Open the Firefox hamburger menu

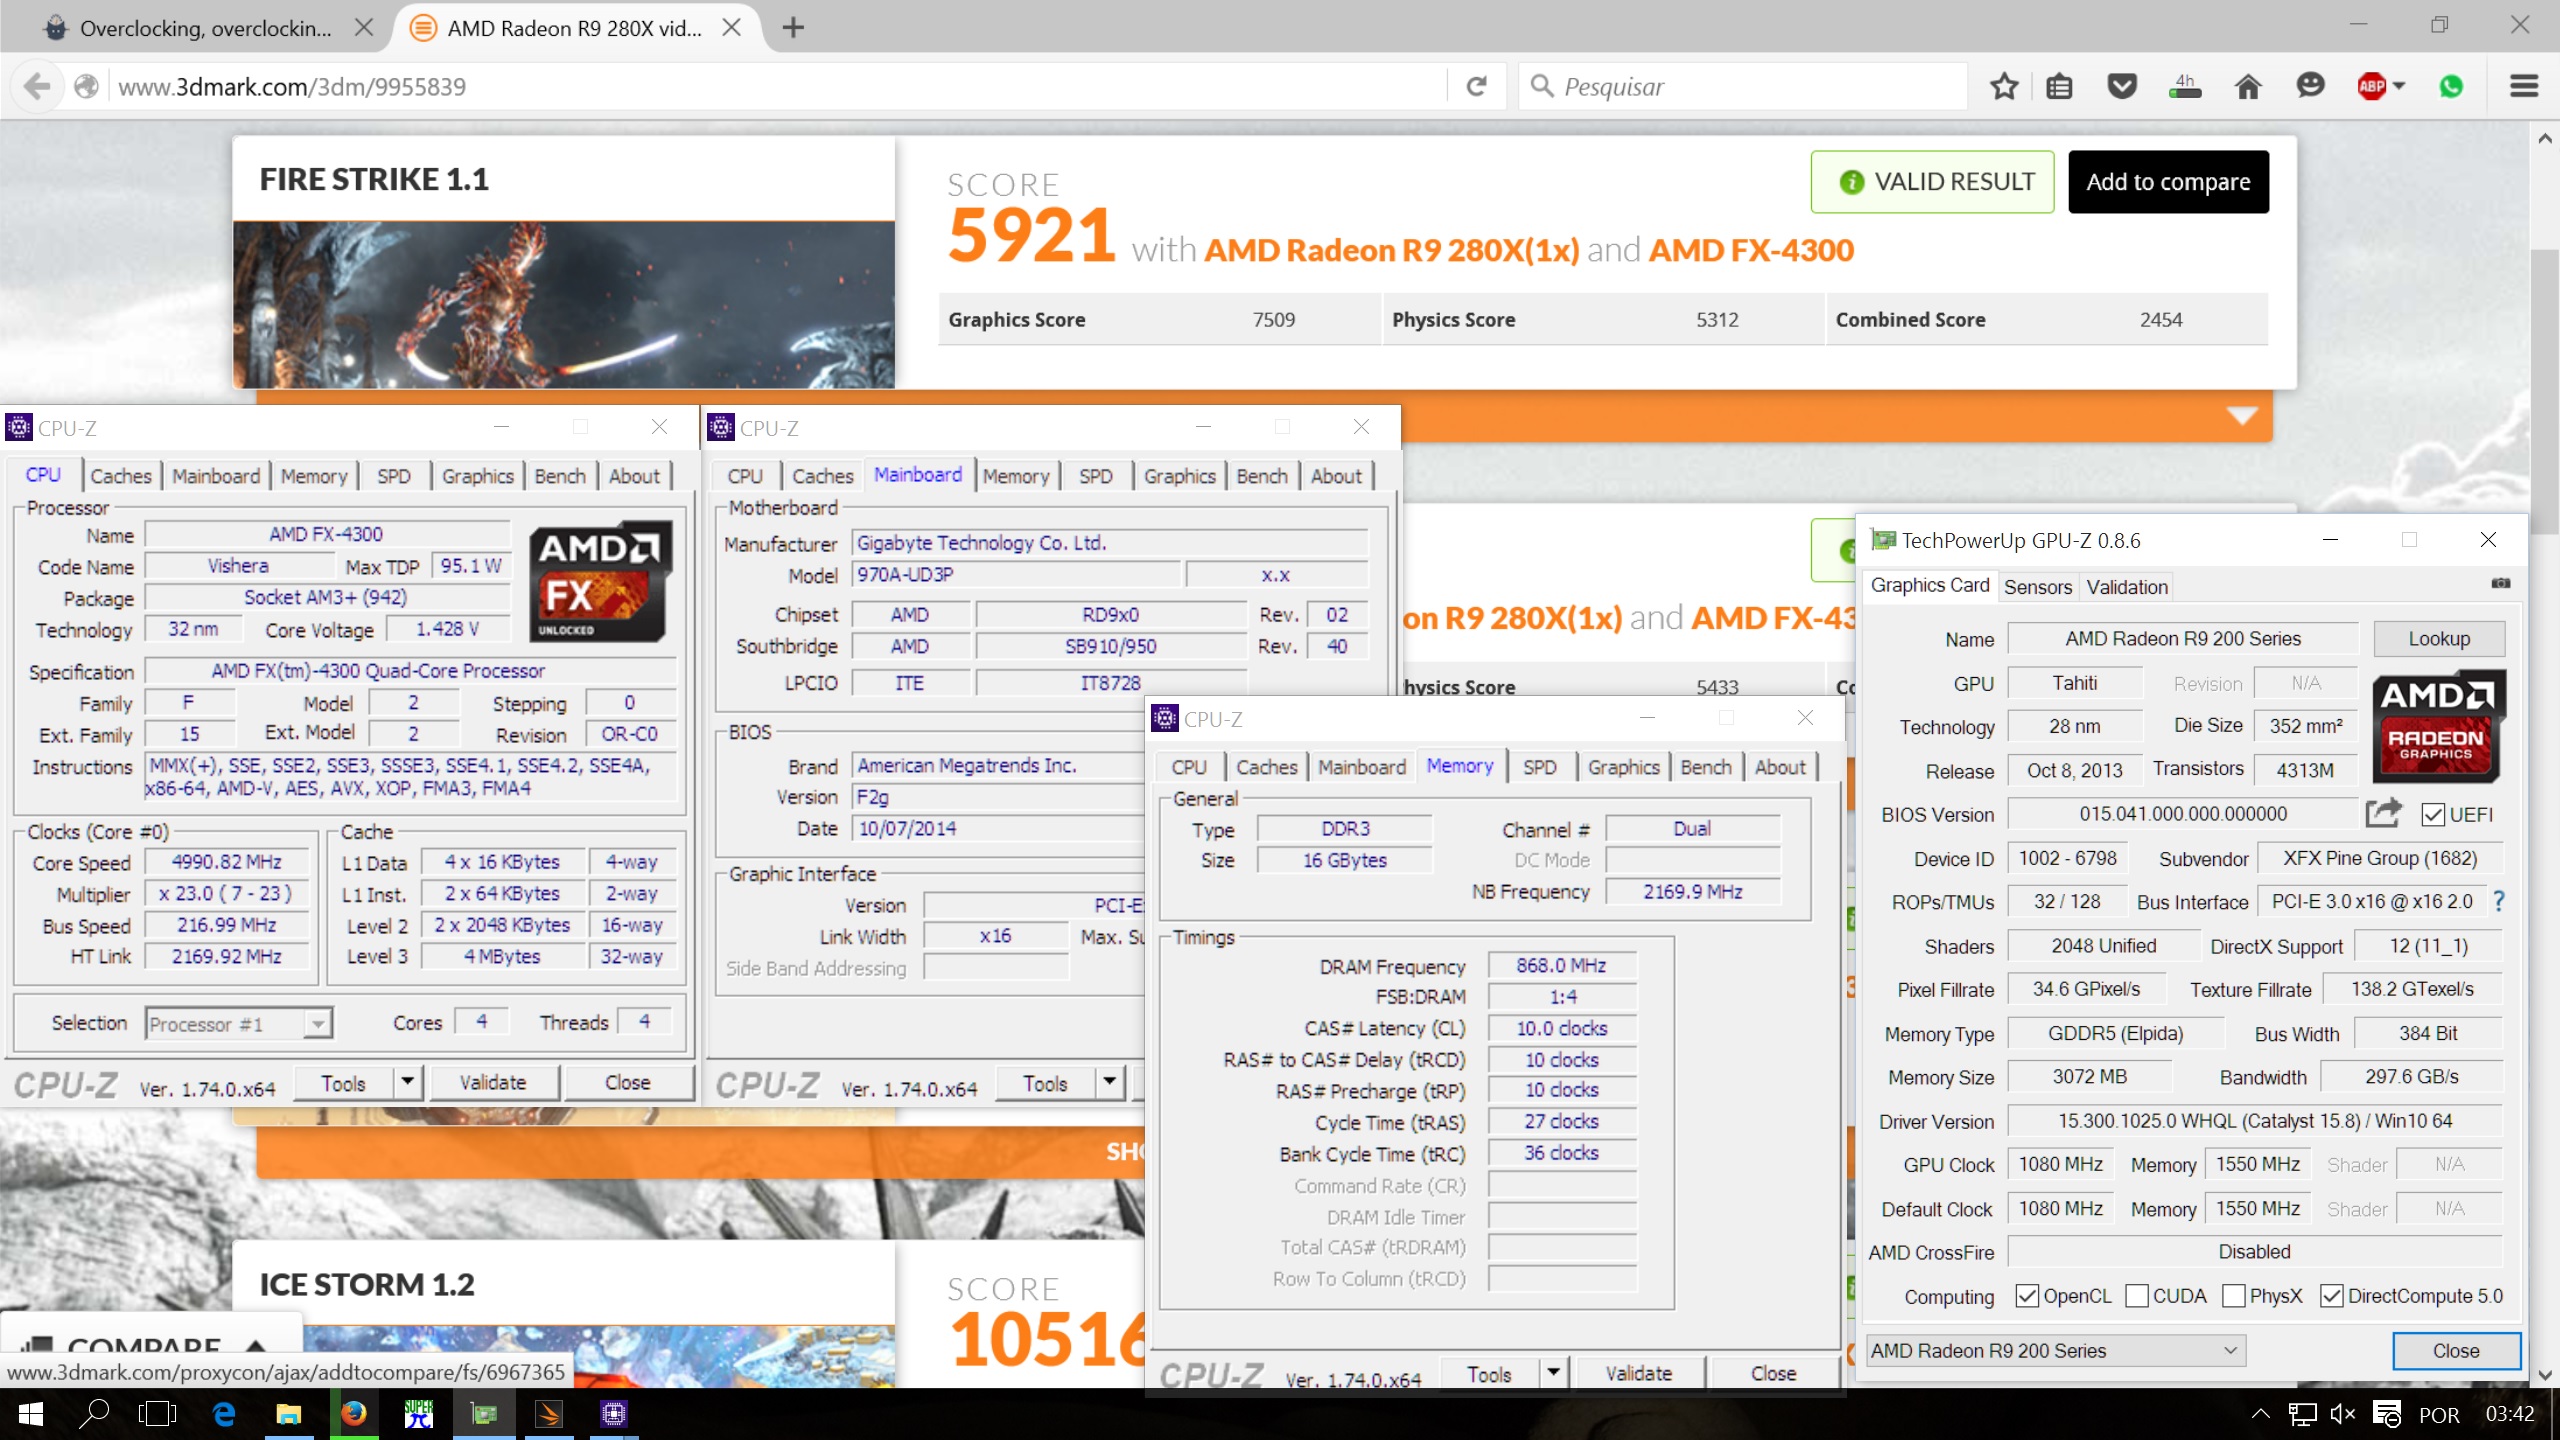(2524, 87)
